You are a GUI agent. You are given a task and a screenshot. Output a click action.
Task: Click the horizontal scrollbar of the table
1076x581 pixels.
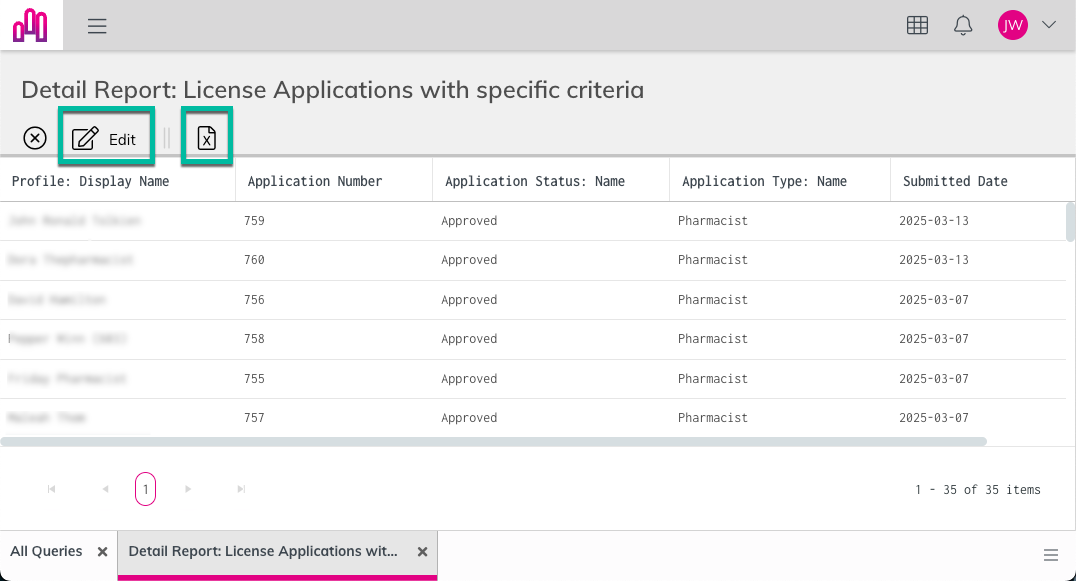tap(493, 442)
